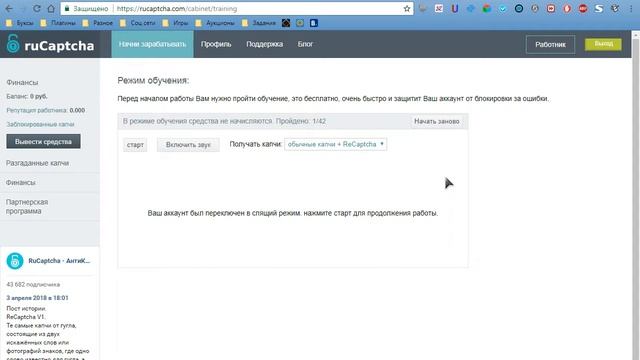
Task: Open the blue checkmark extension icon
Action: [503, 9]
